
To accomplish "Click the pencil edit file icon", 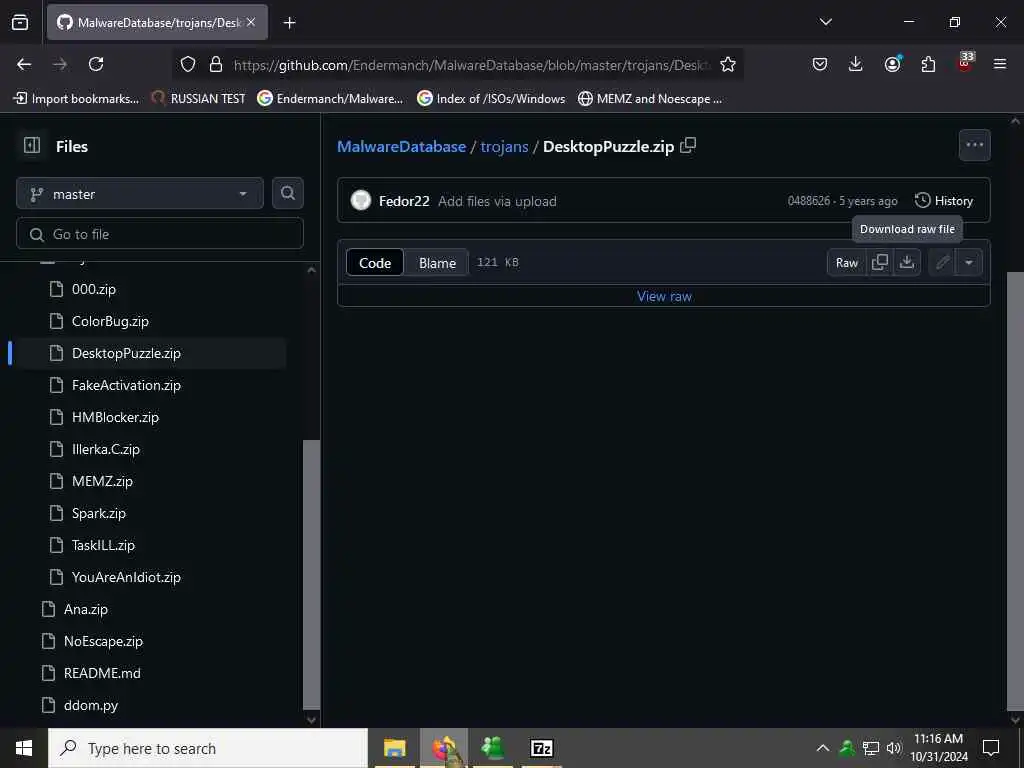I will coord(942,263).
